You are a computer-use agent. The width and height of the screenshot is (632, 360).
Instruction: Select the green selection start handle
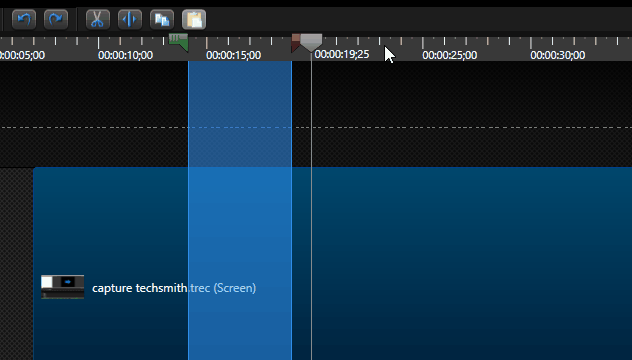pos(179,42)
